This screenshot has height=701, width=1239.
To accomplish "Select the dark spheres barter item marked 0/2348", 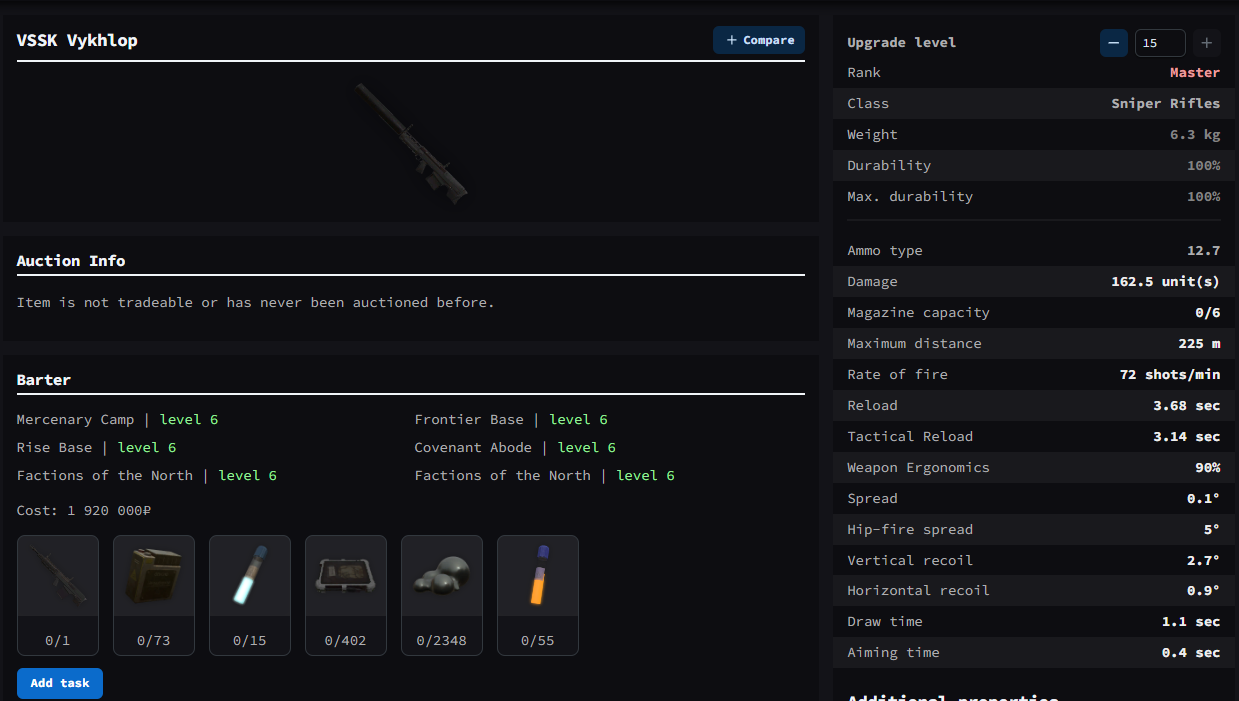I will 442,595.
